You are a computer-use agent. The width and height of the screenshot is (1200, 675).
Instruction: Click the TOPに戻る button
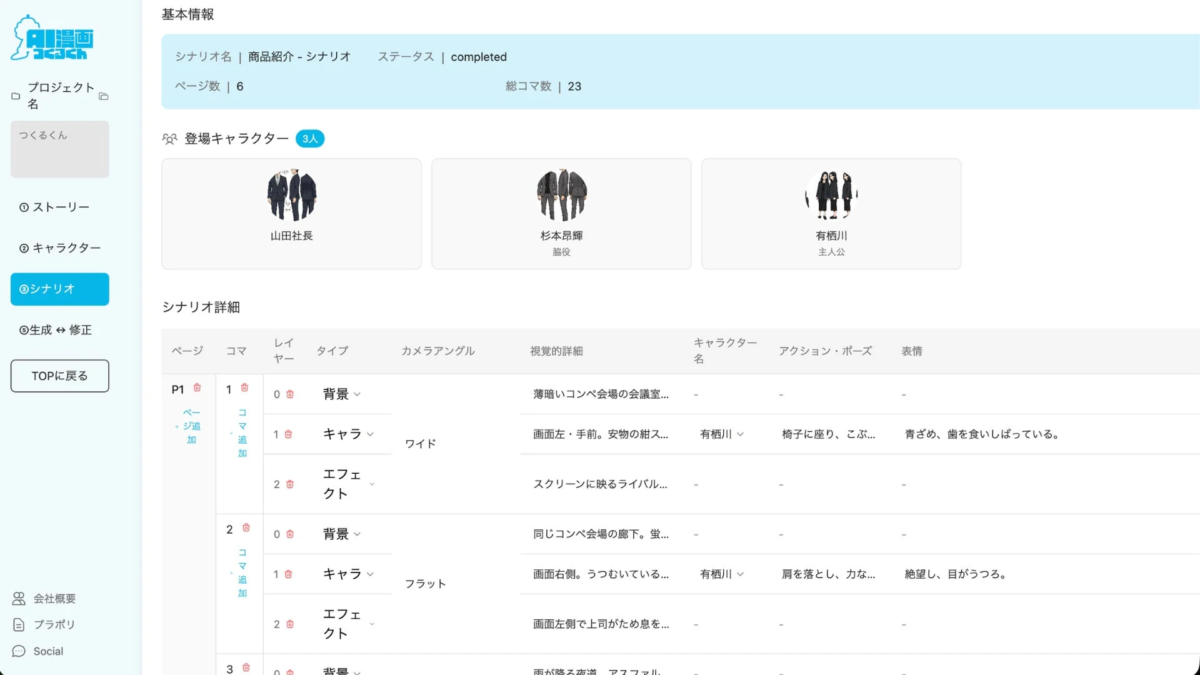pos(59,375)
